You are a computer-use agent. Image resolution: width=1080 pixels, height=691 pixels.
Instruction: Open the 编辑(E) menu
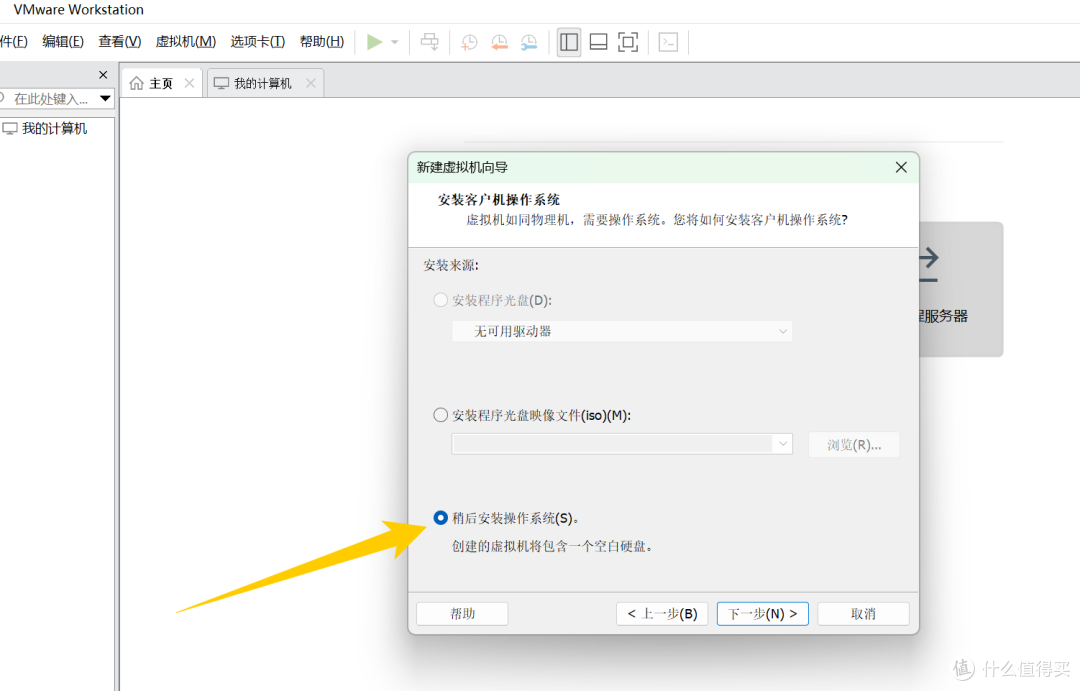coord(63,41)
